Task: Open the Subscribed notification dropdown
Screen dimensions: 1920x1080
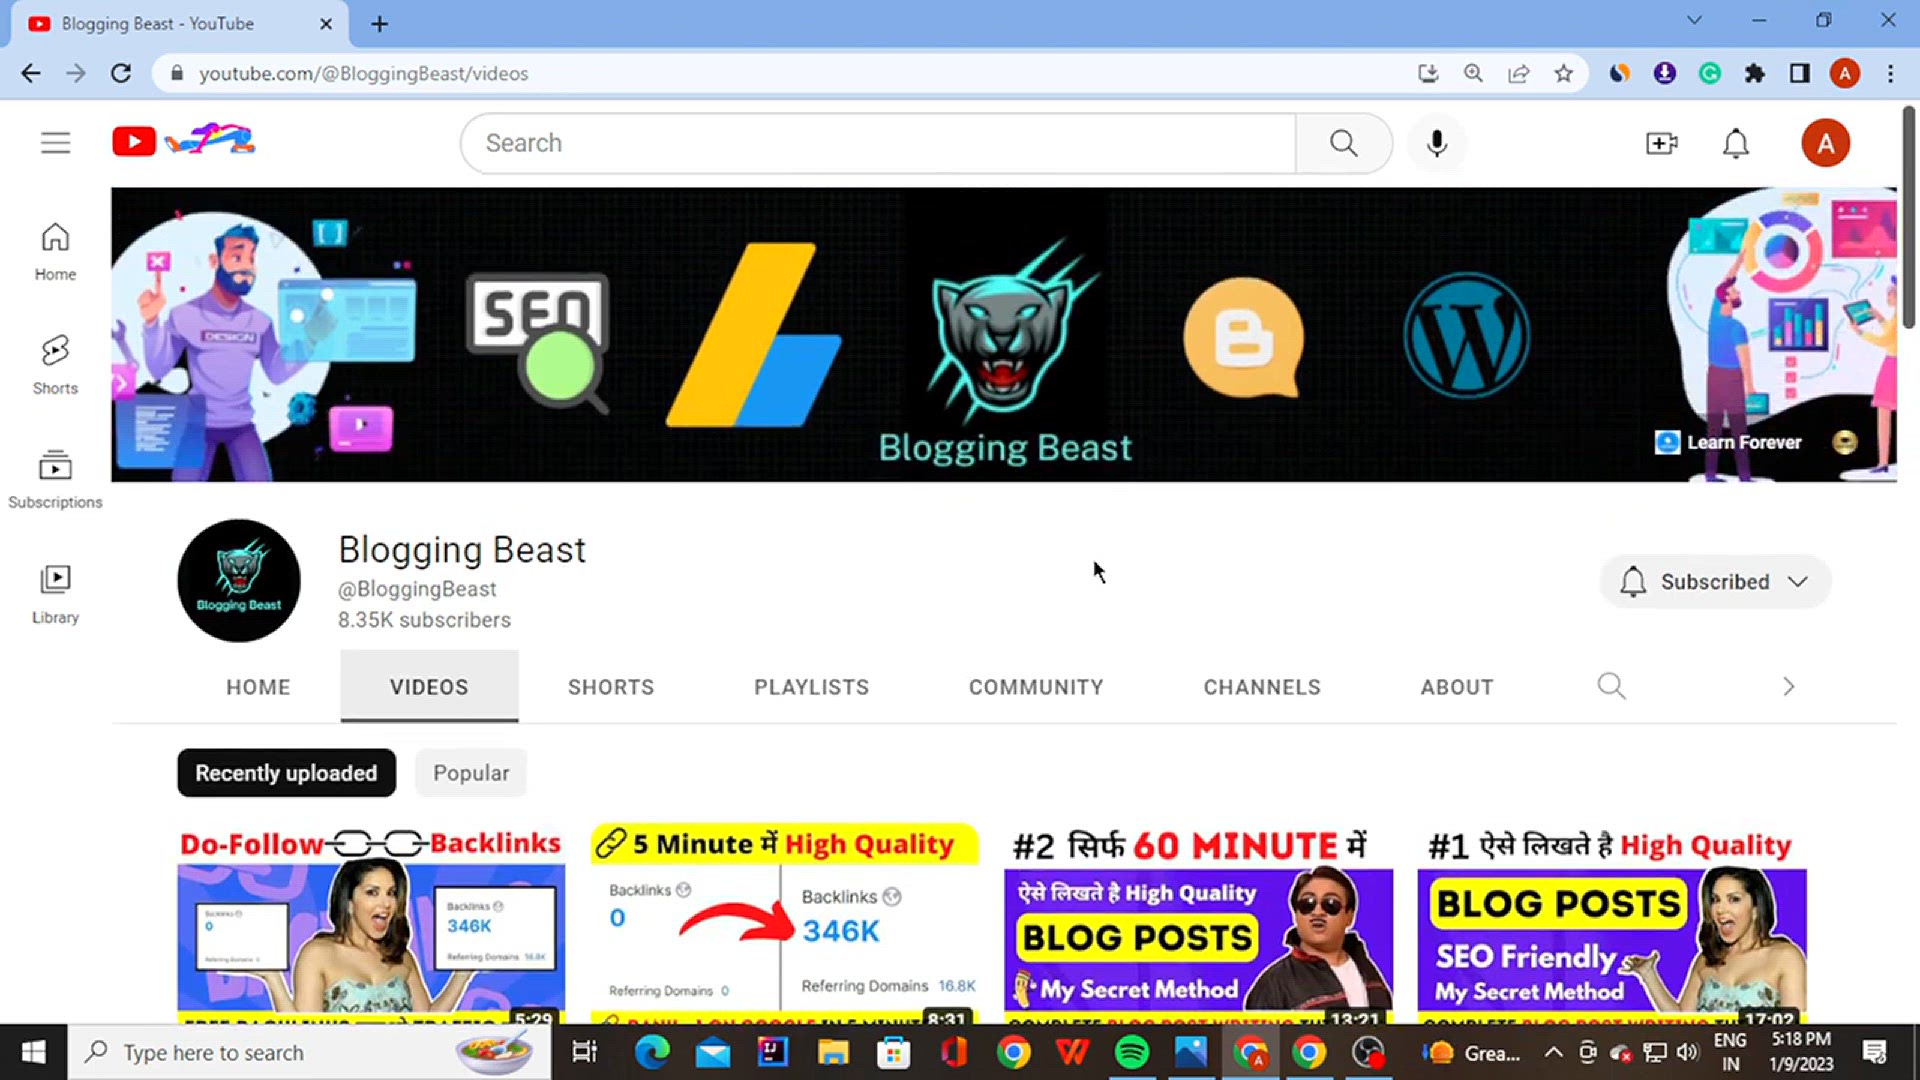Action: click(x=1714, y=581)
